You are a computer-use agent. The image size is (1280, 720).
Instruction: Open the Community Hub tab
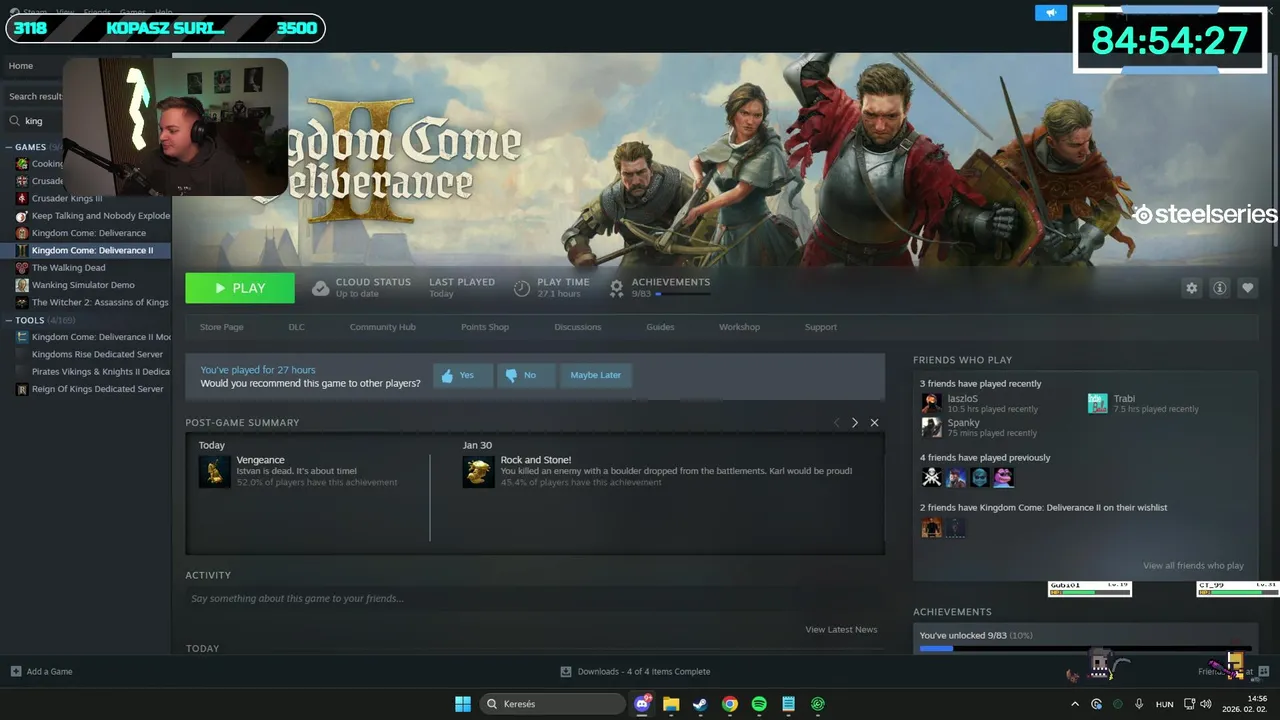(x=382, y=327)
